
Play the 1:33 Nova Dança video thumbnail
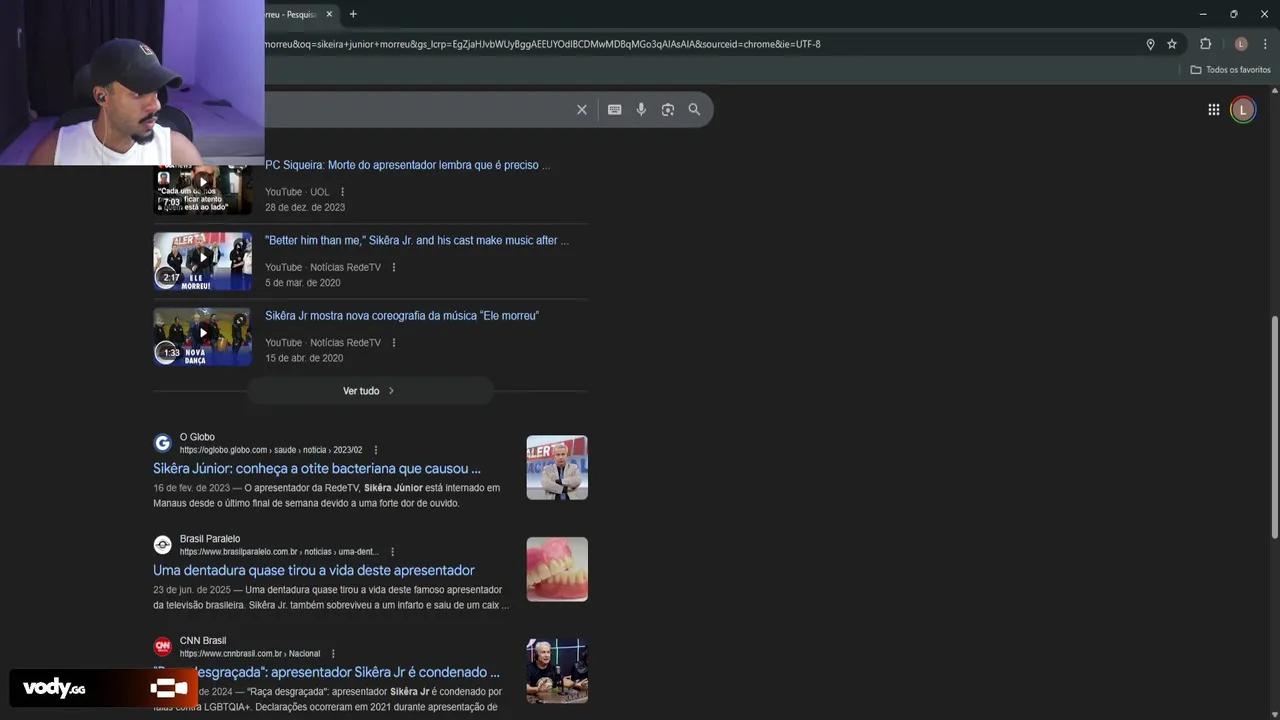203,336
